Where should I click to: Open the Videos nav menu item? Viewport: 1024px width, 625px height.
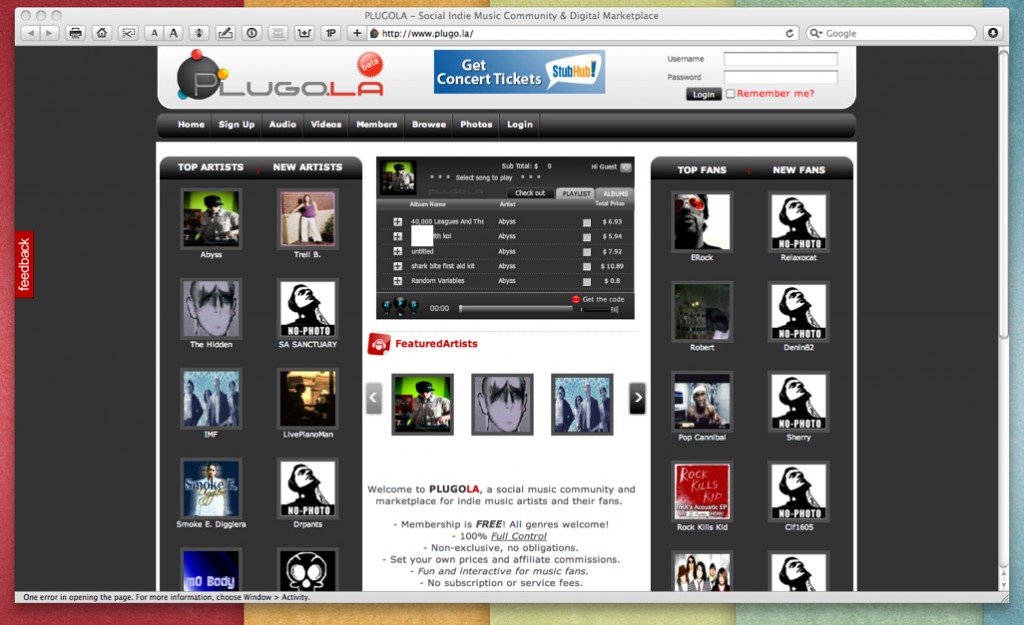[326, 124]
